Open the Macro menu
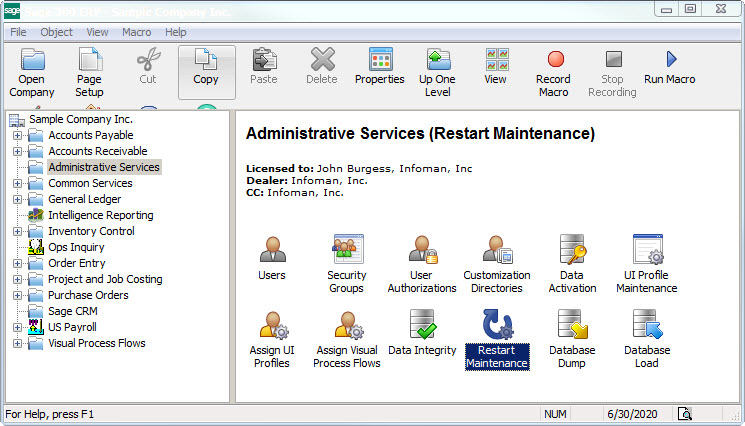This screenshot has width=745, height=426. pyautogui.click(x=137, y=32)
